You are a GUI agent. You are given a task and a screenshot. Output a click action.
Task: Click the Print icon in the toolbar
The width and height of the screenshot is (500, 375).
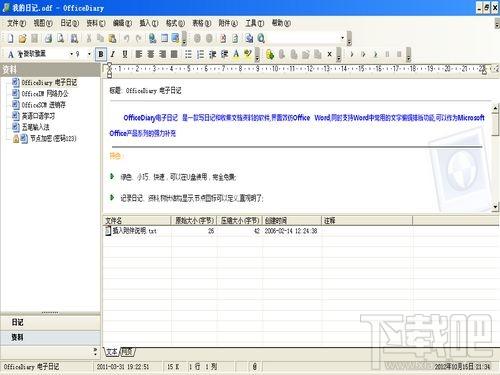48,39
